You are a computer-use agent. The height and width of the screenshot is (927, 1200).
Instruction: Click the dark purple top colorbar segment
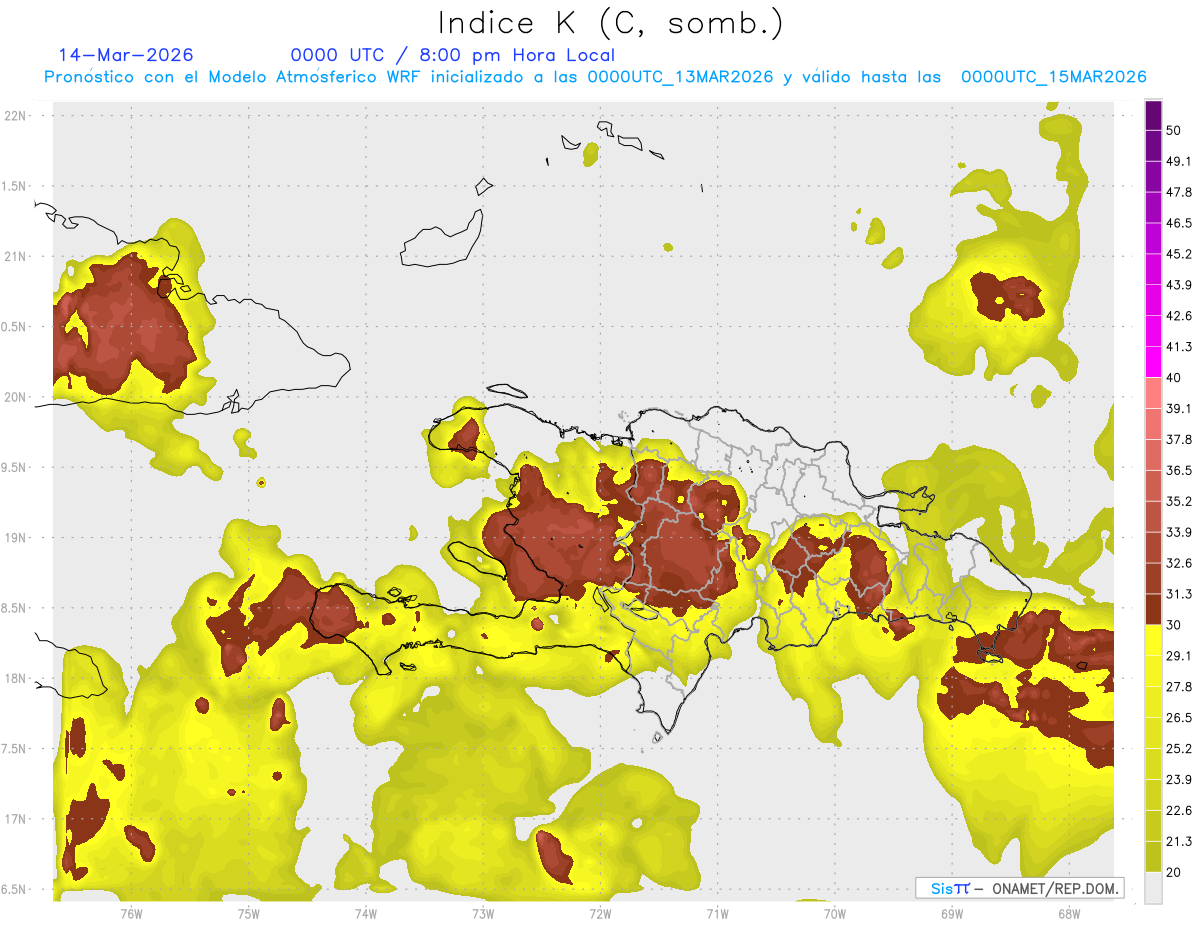[1153, 115]
